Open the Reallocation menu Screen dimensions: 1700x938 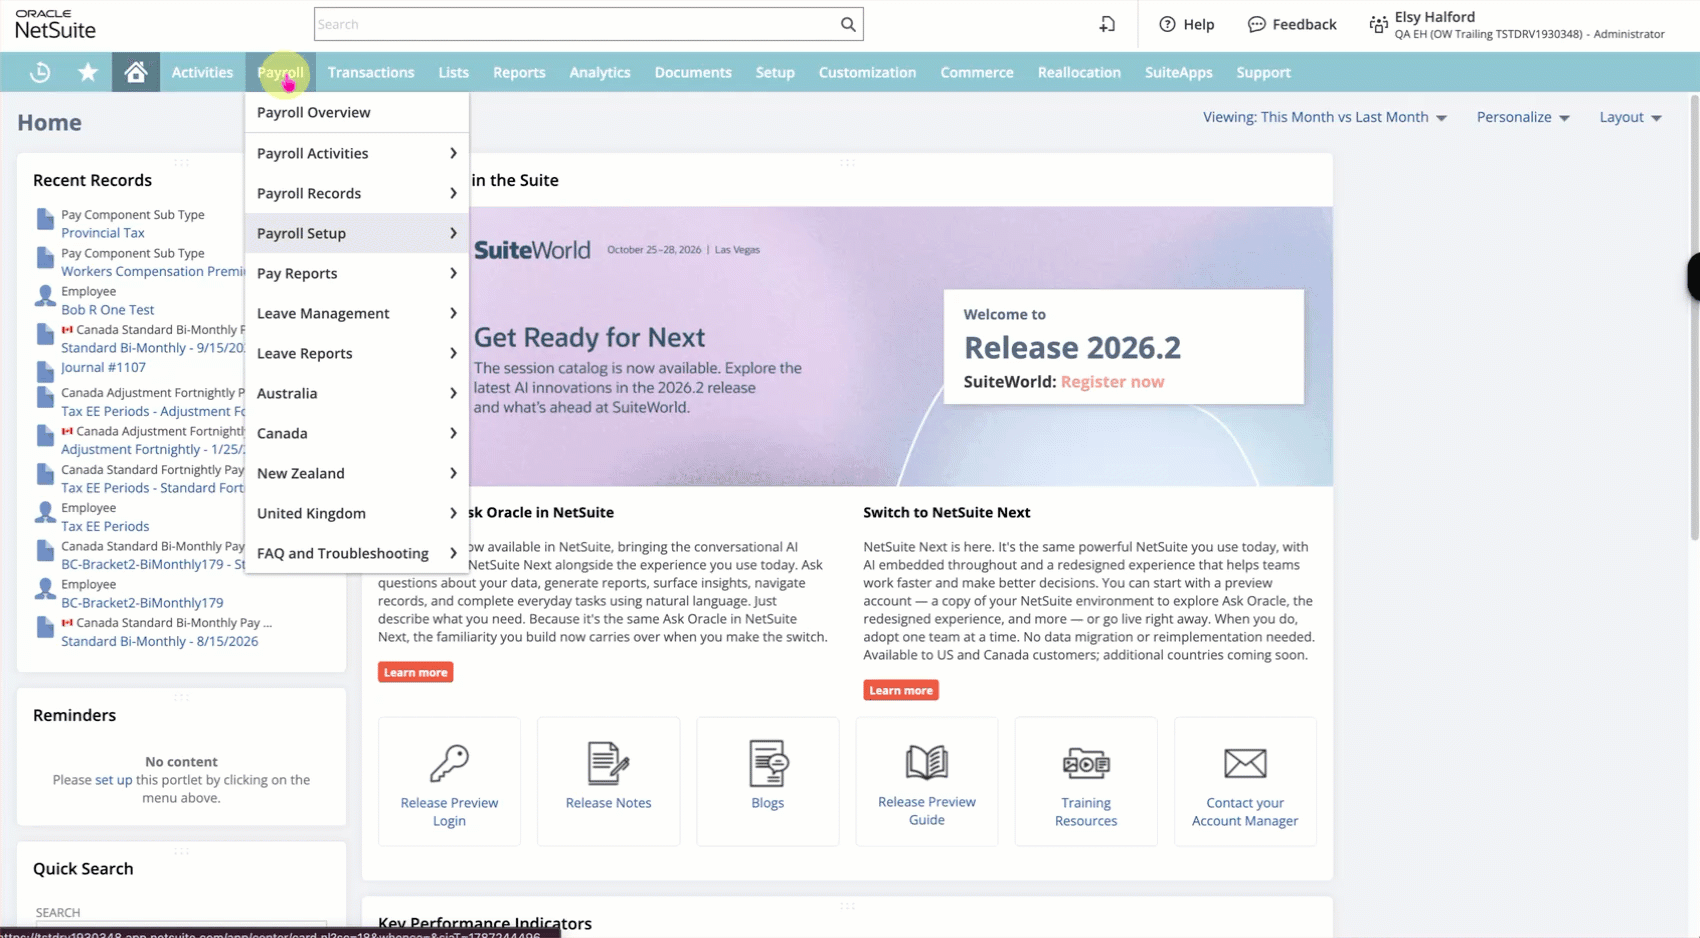1079,72
